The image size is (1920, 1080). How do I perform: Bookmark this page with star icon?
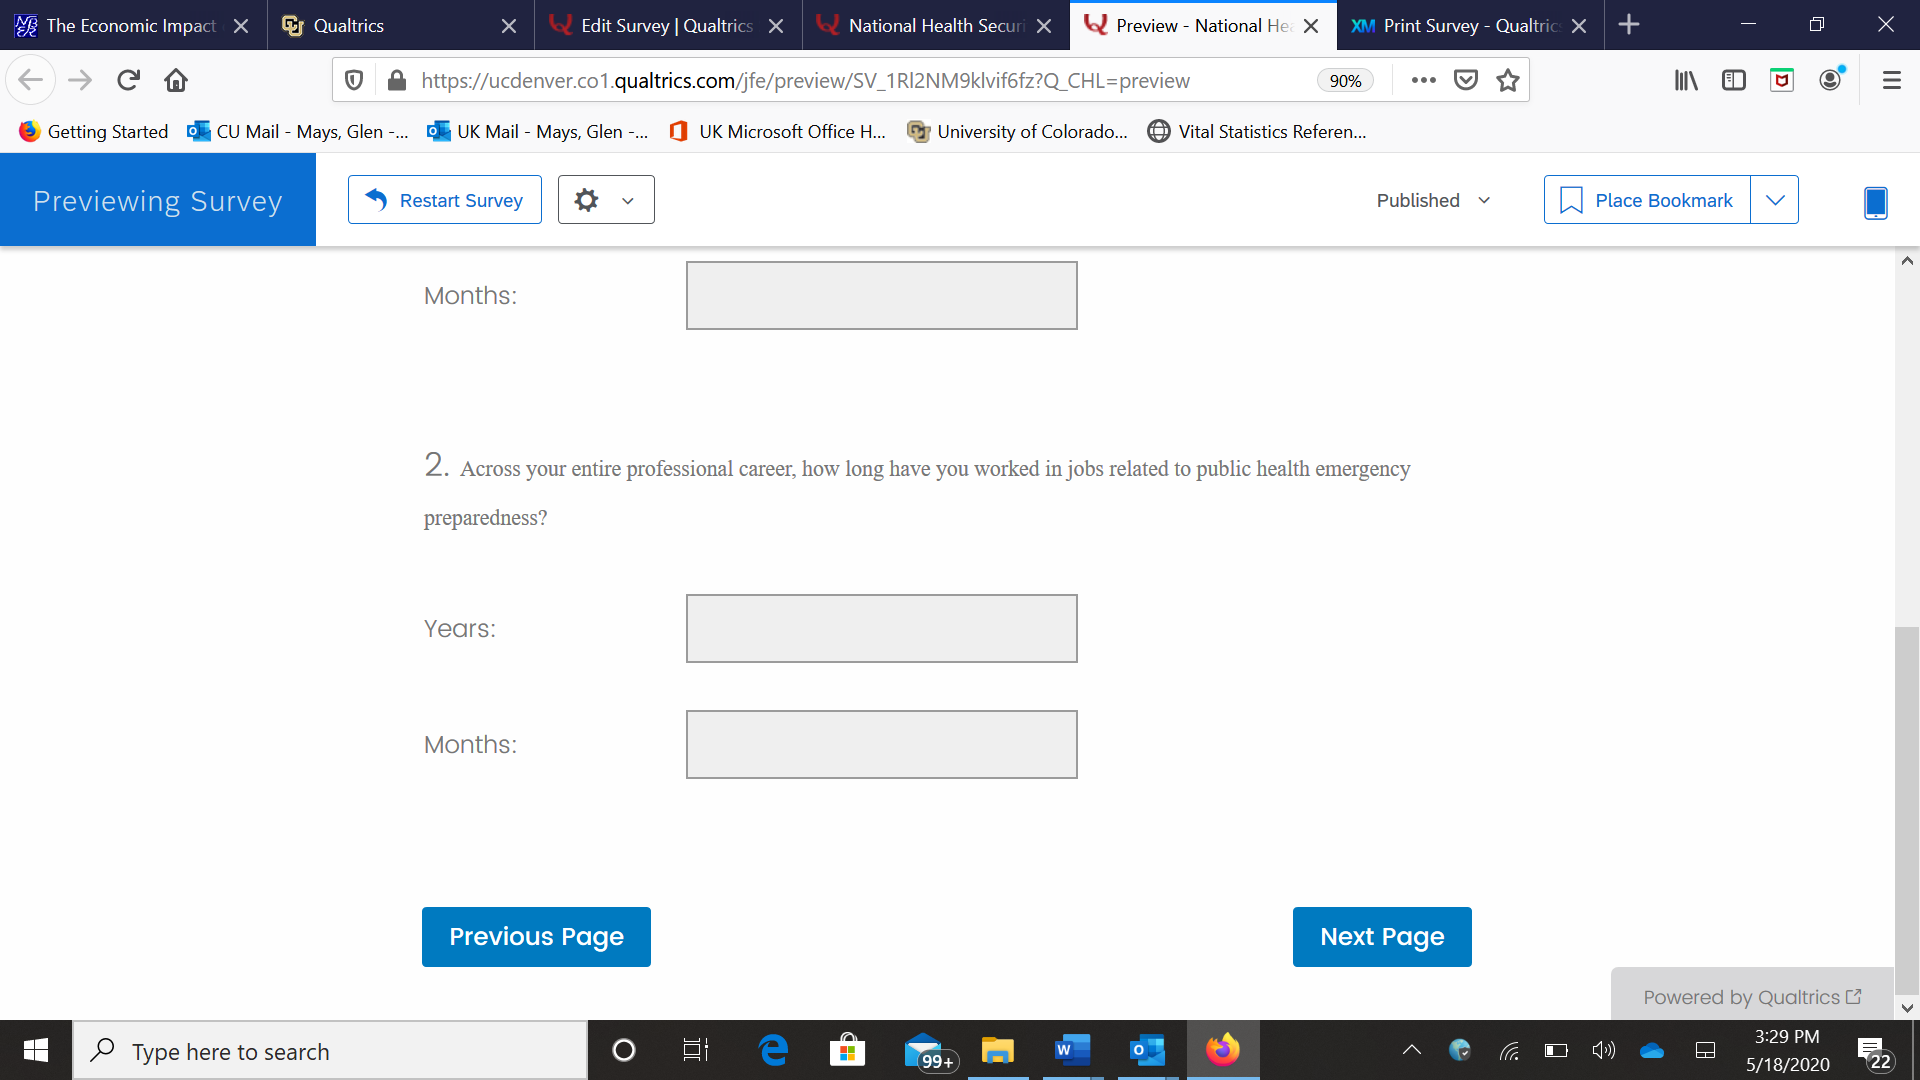point(1508,80)
